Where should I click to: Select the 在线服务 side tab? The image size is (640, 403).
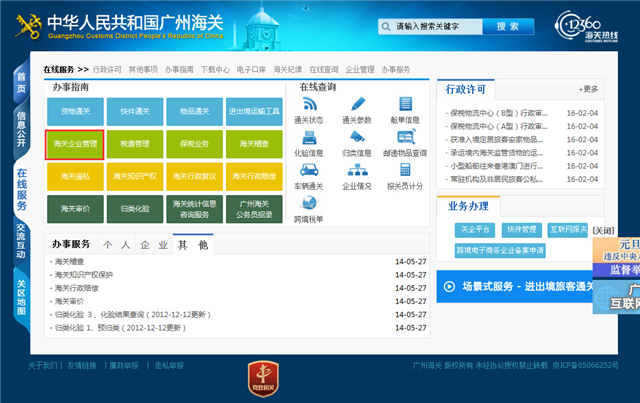coord(22,189)
